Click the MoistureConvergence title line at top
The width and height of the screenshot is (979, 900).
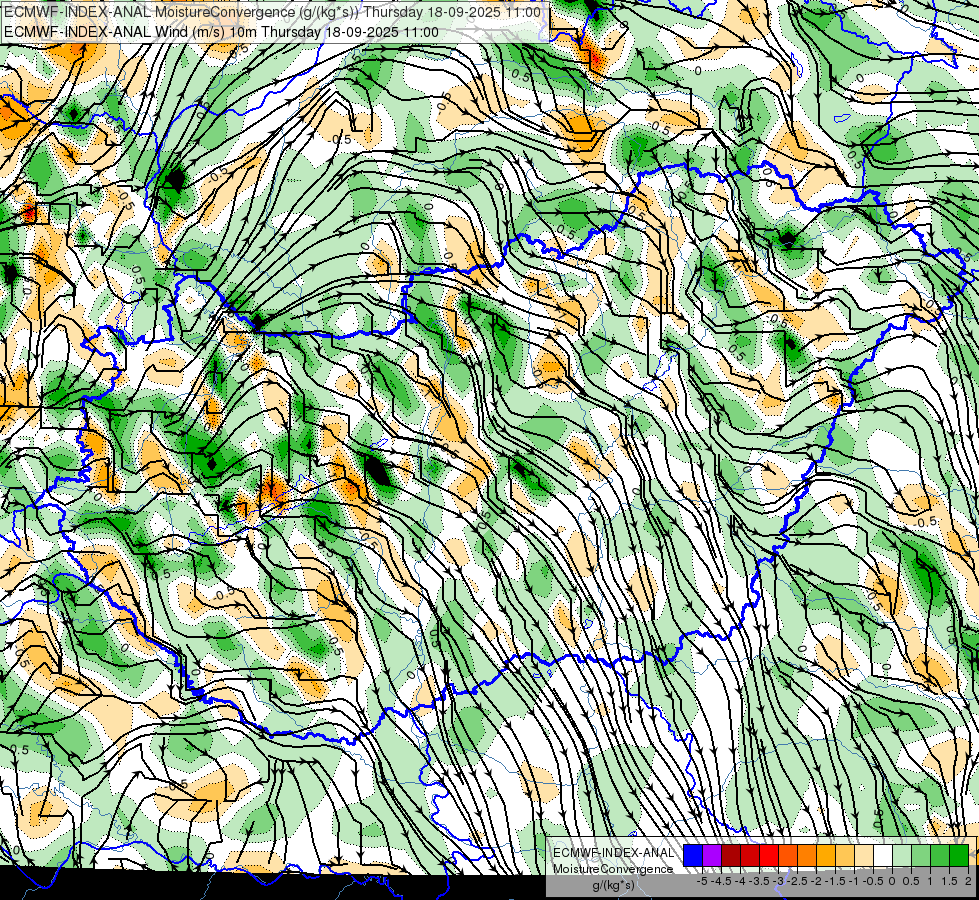click(272, 12)
